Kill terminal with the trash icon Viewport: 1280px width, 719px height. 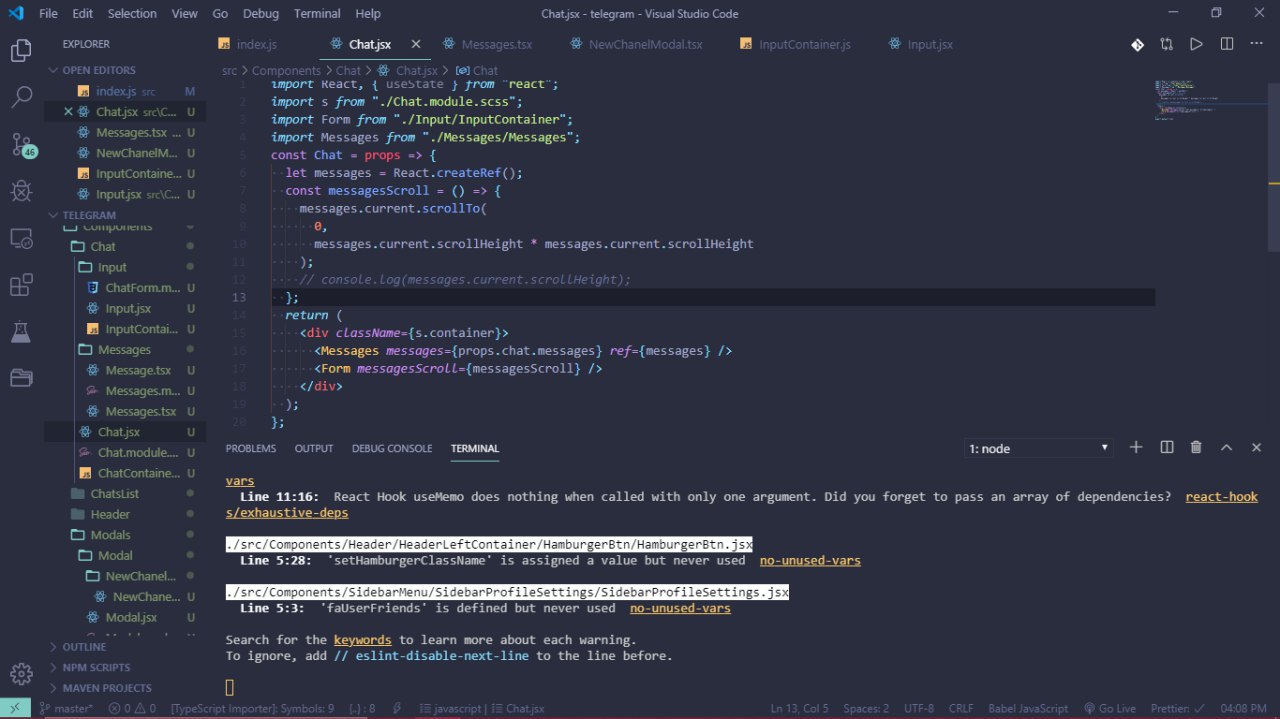1196,448
